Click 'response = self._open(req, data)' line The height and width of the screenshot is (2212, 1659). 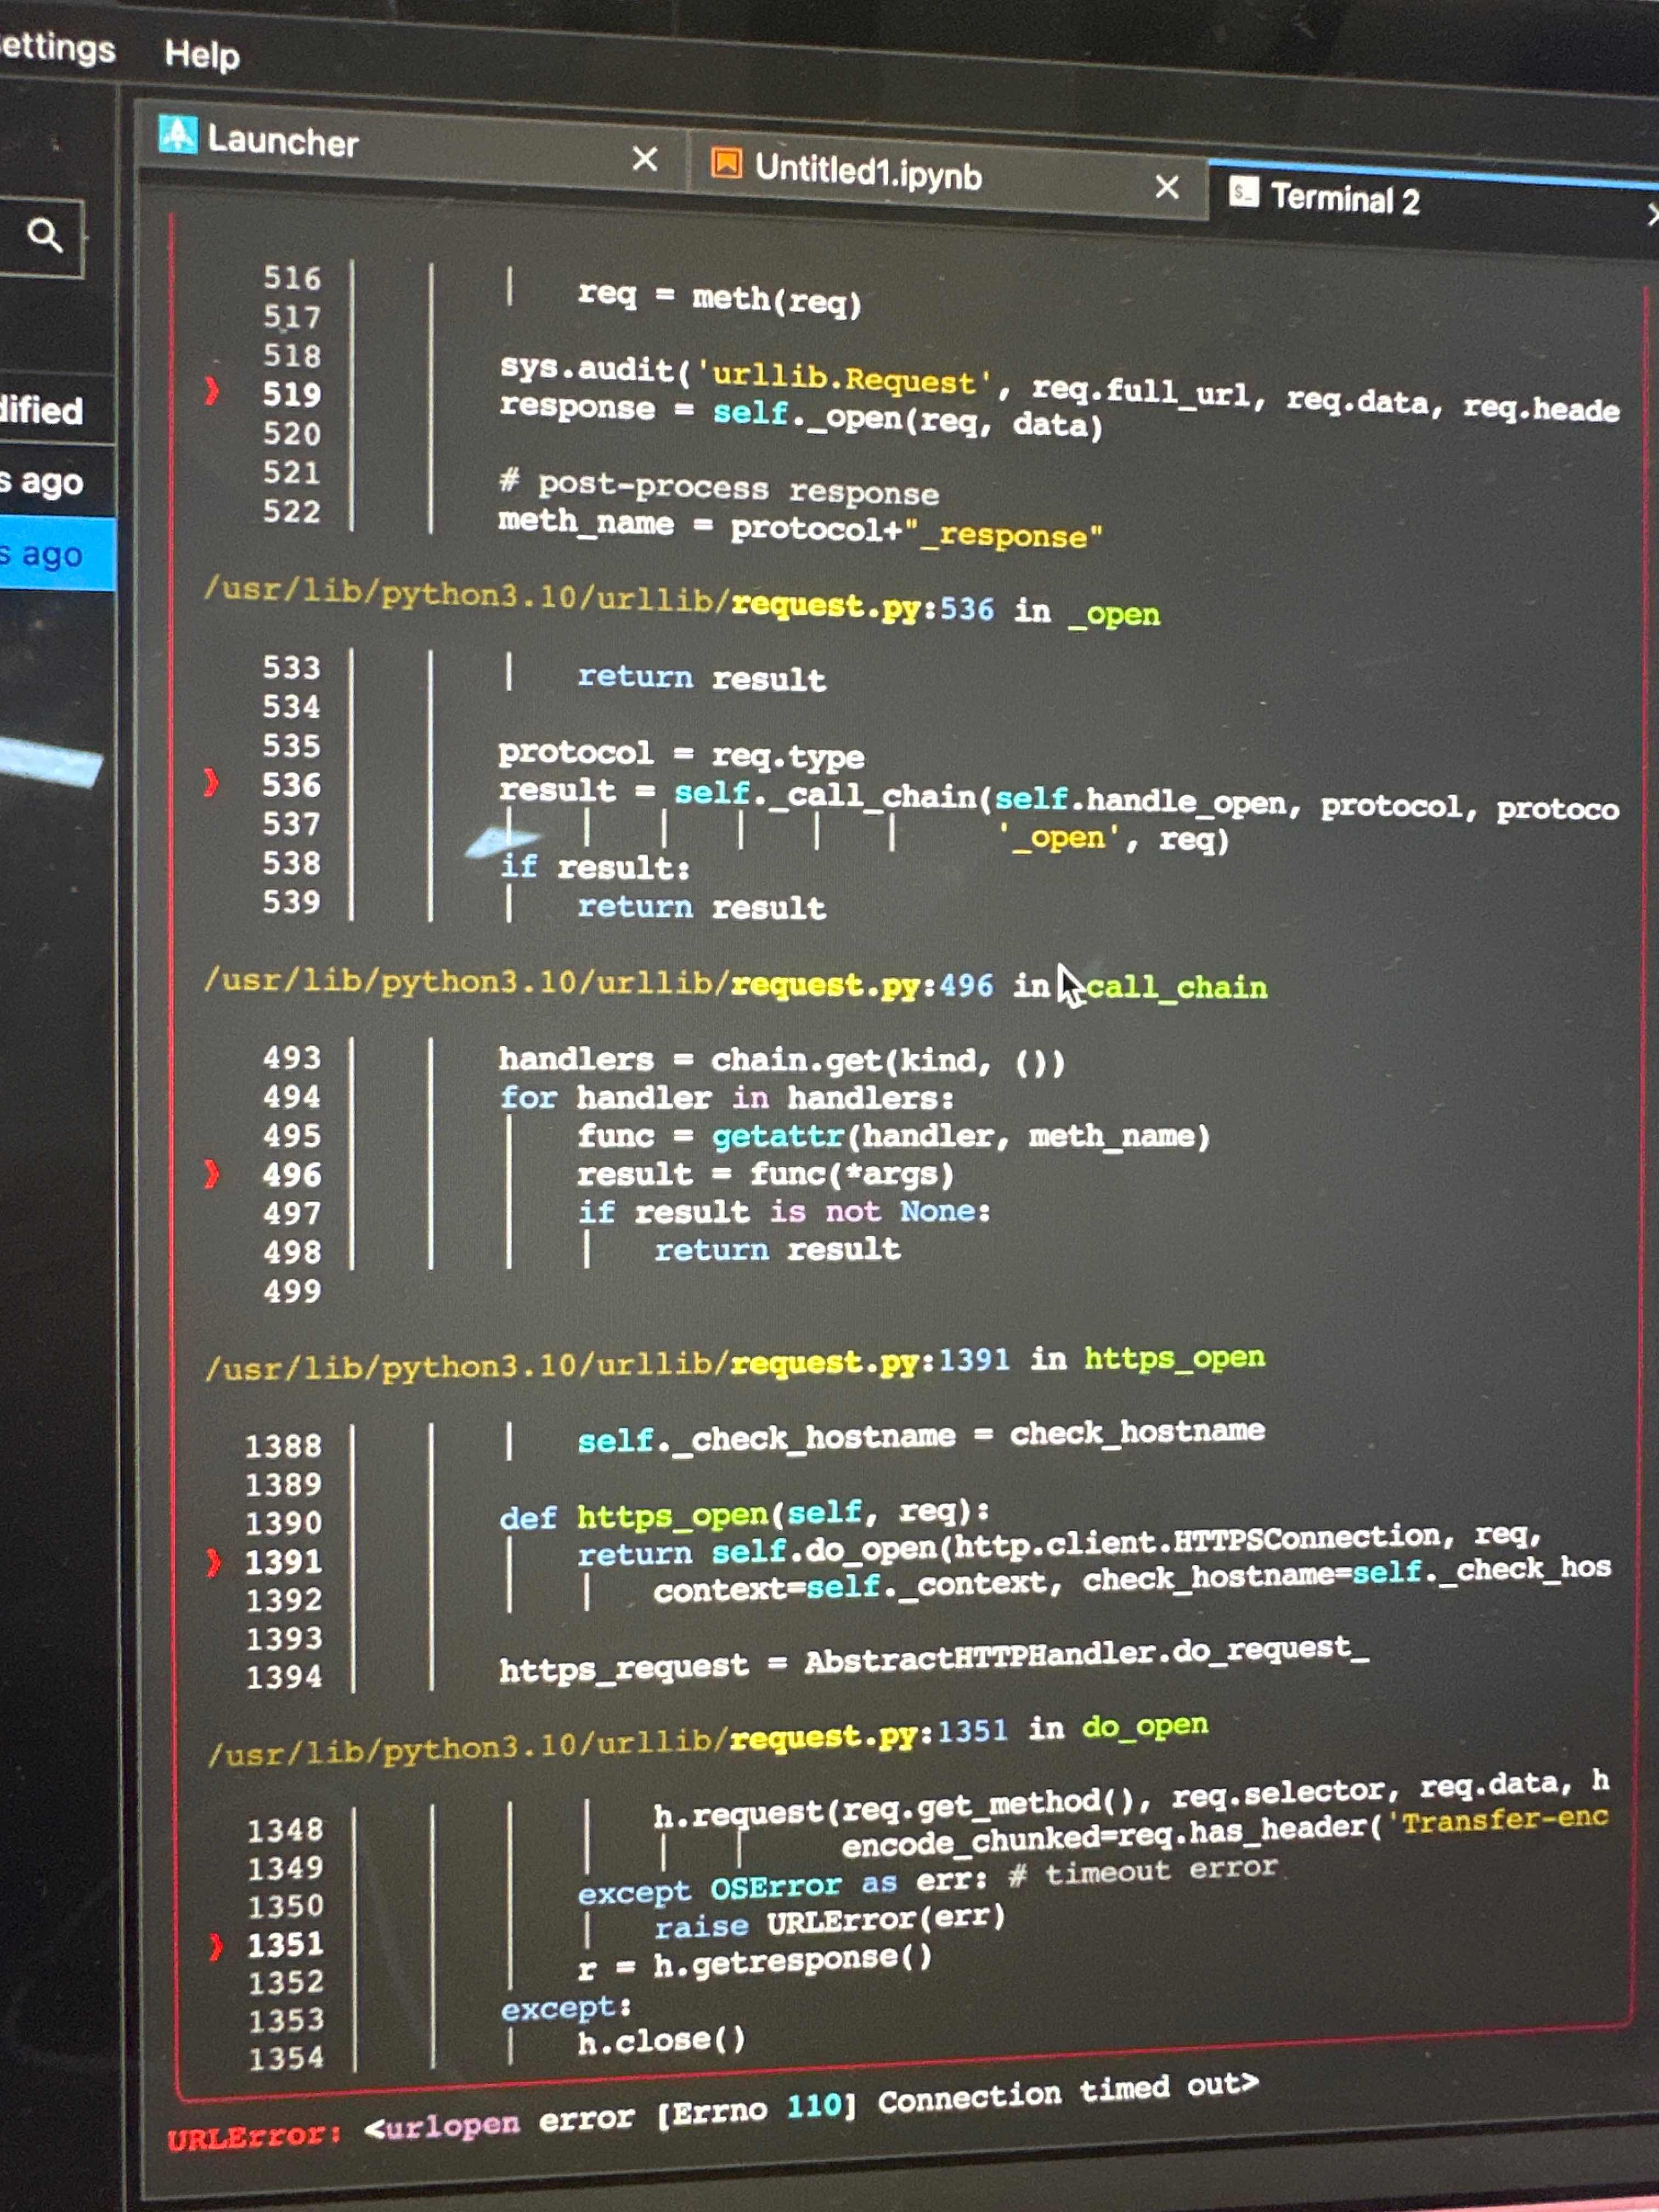point(801,416)
